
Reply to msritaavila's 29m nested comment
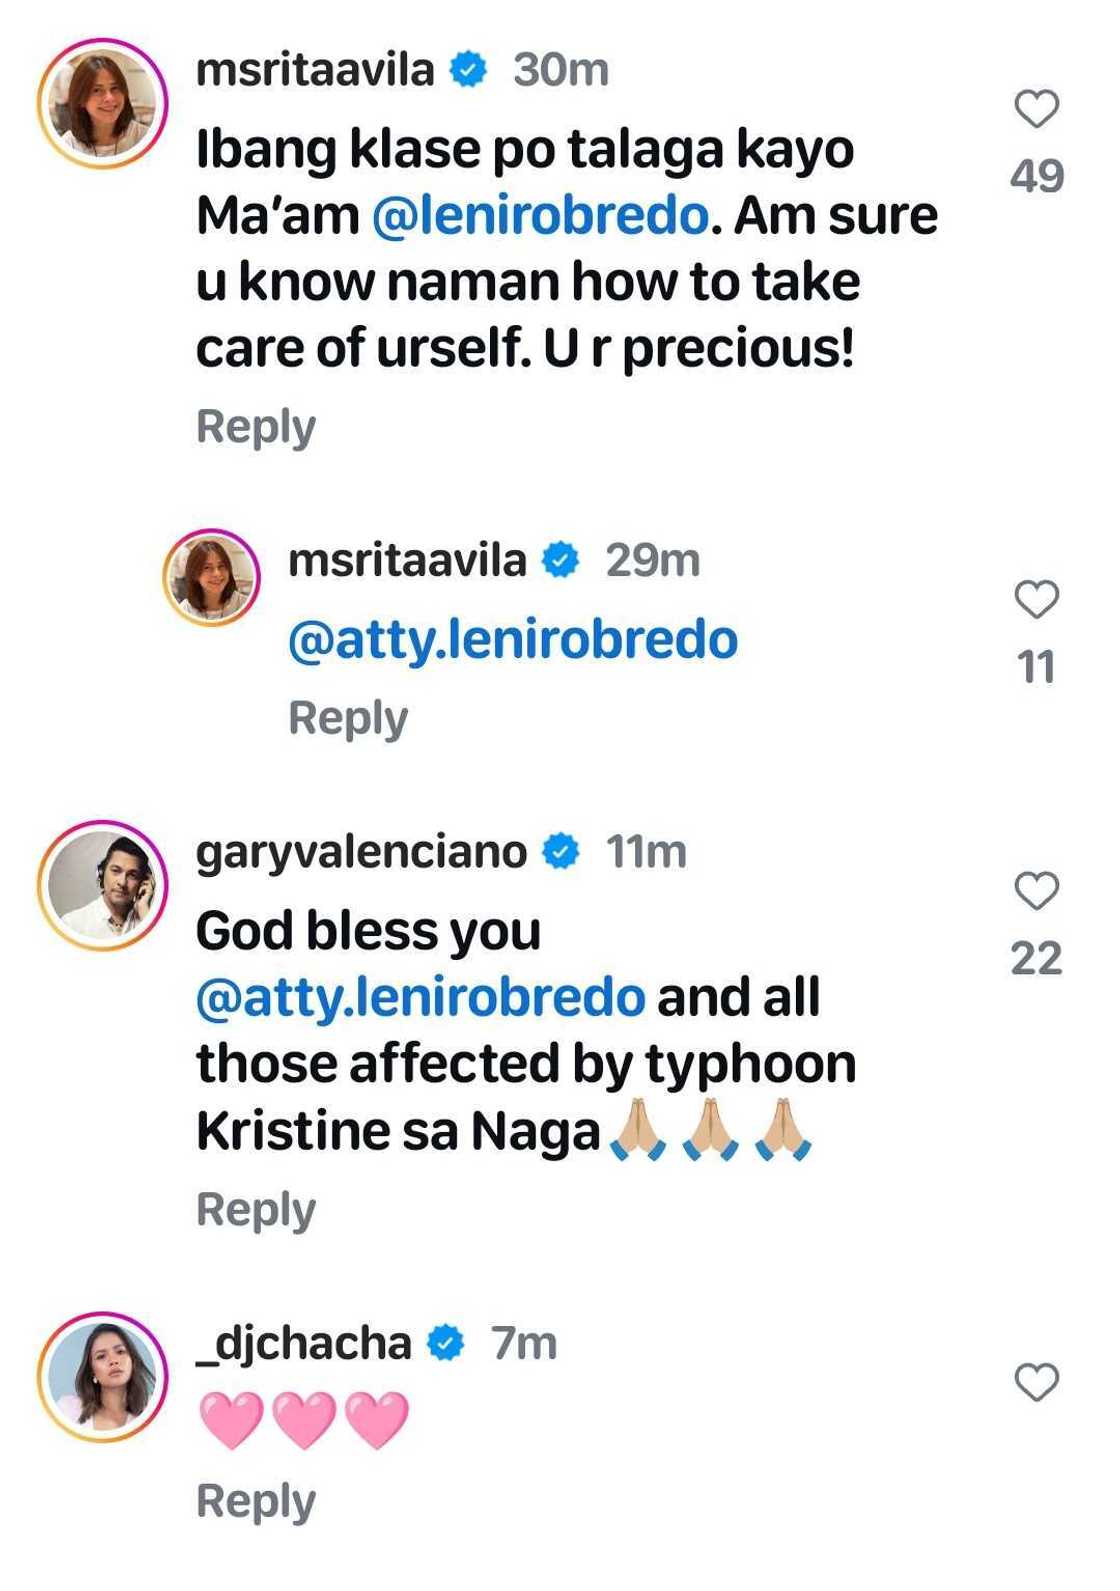pyautogui.click(x=348, y=718)
